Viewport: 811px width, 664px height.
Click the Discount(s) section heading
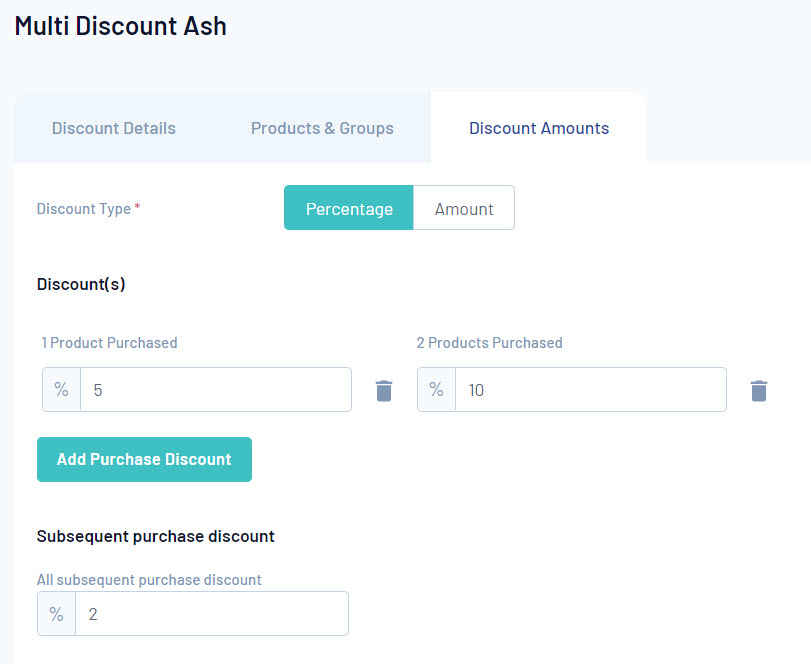coord(81,284)
